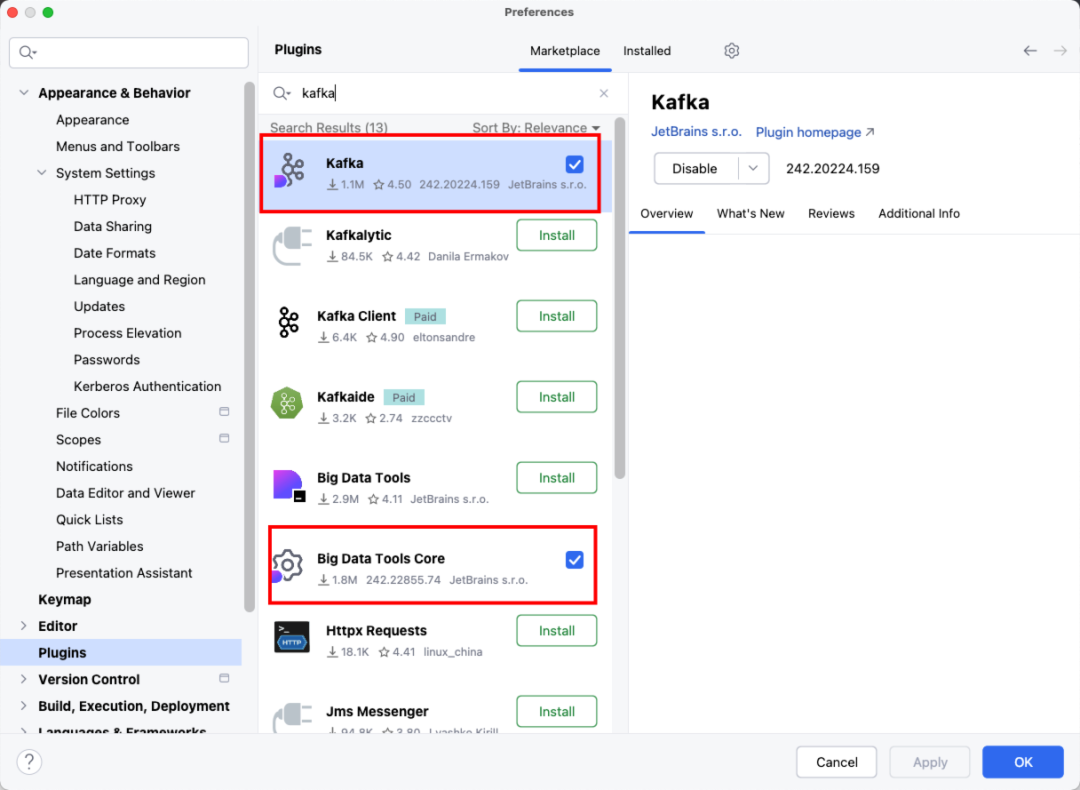Navigate forward with the right arrow
This screenshot has width=1080, height=790.
(x=1060, y=51)
